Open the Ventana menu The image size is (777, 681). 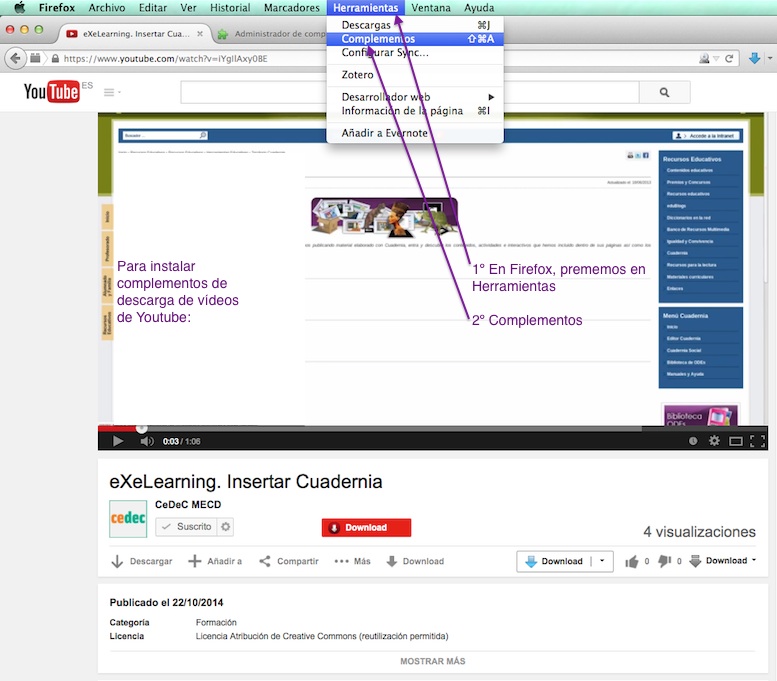coord(431,7)
